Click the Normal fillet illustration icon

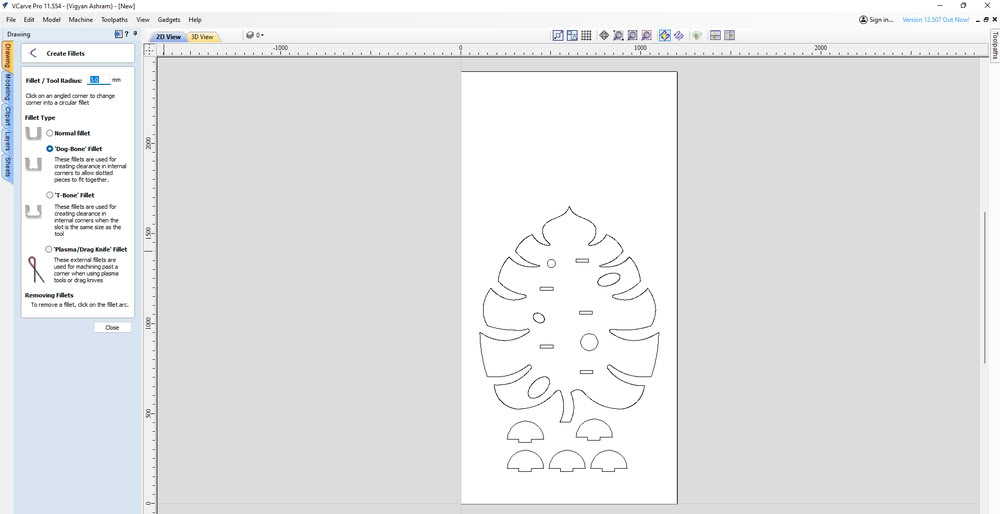pyautogui.click(x=33, y=133)
